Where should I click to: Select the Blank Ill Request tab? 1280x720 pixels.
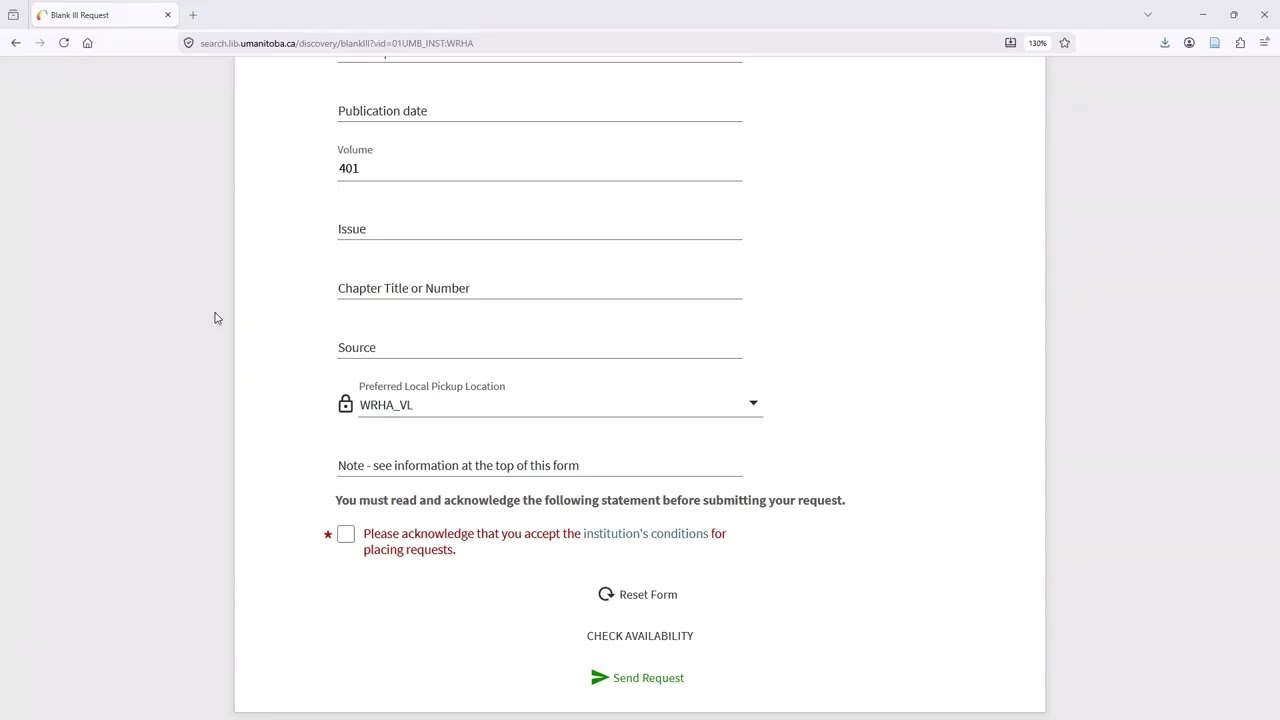click(104, 15)
